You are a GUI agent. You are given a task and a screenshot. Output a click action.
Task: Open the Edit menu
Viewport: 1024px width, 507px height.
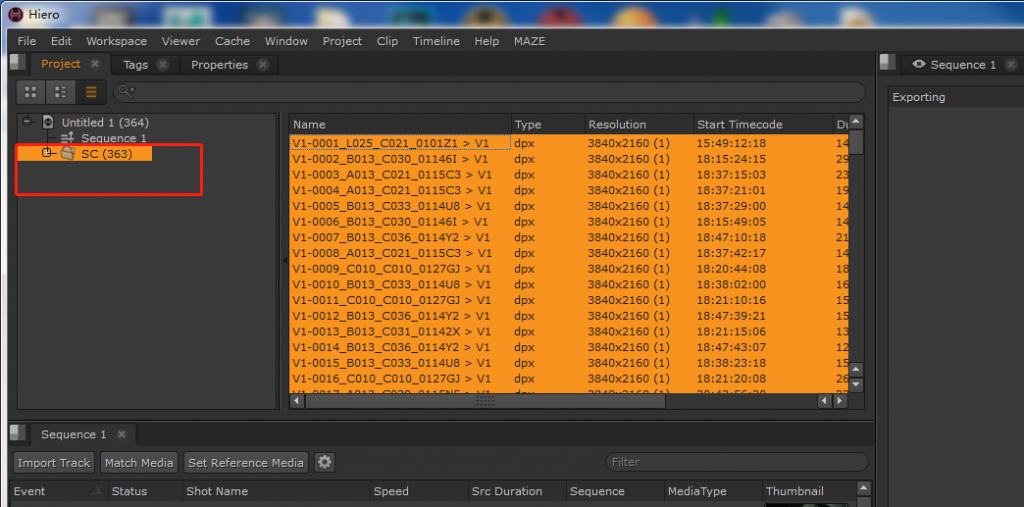coord(61,41)
